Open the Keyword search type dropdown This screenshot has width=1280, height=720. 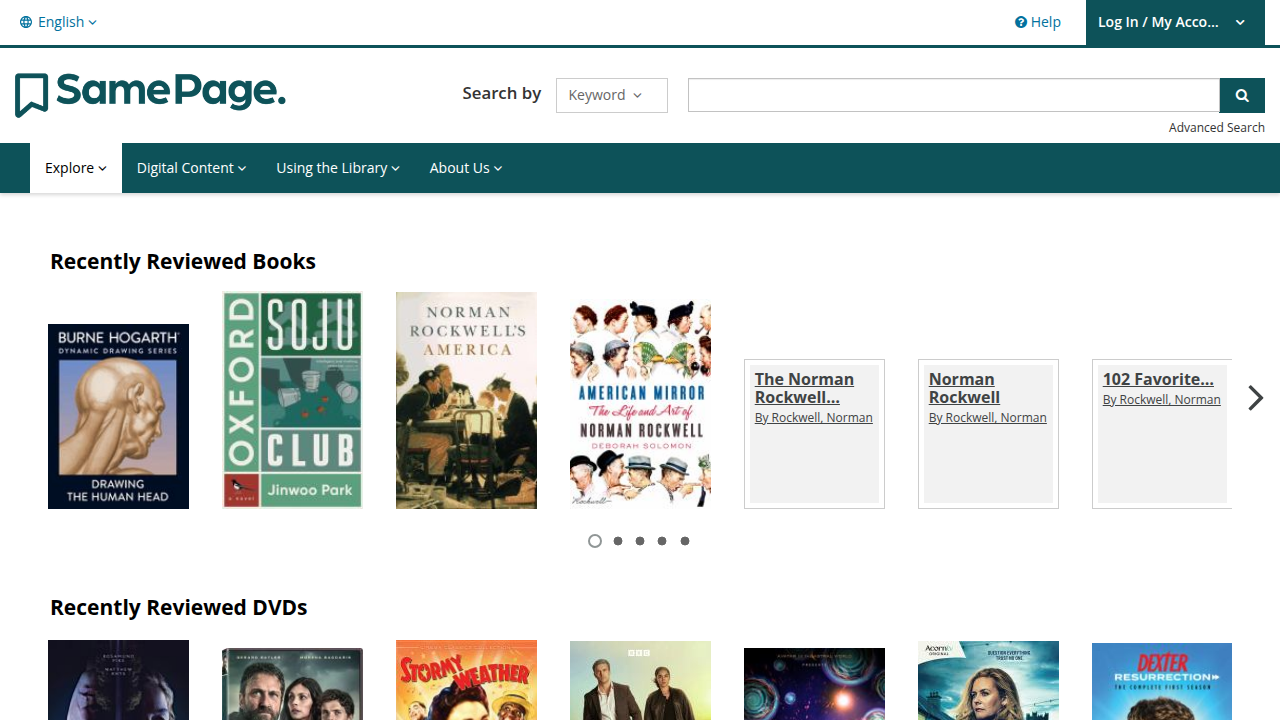tap(612, 95)
